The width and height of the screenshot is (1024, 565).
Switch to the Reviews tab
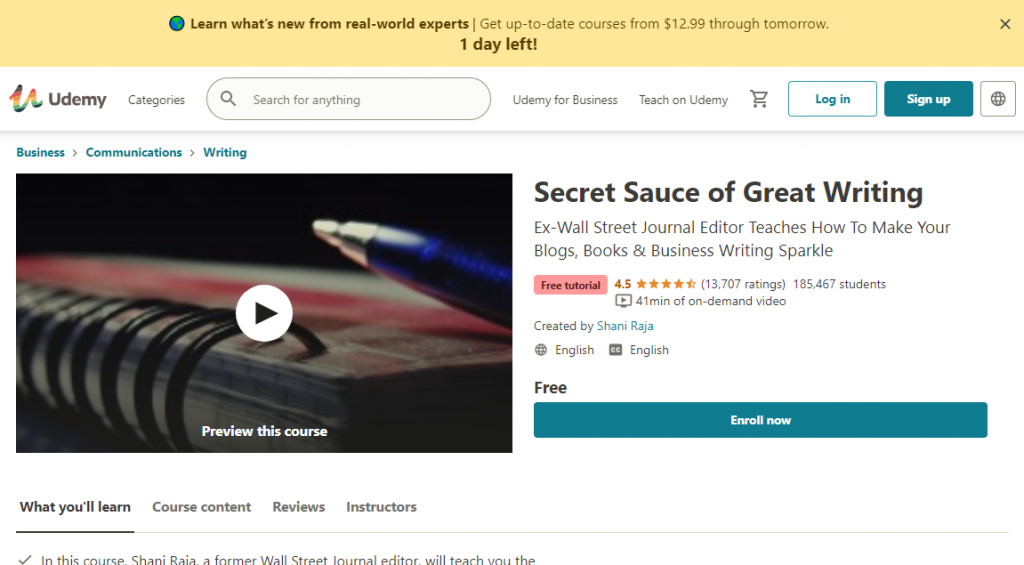[x=298, y=507]
